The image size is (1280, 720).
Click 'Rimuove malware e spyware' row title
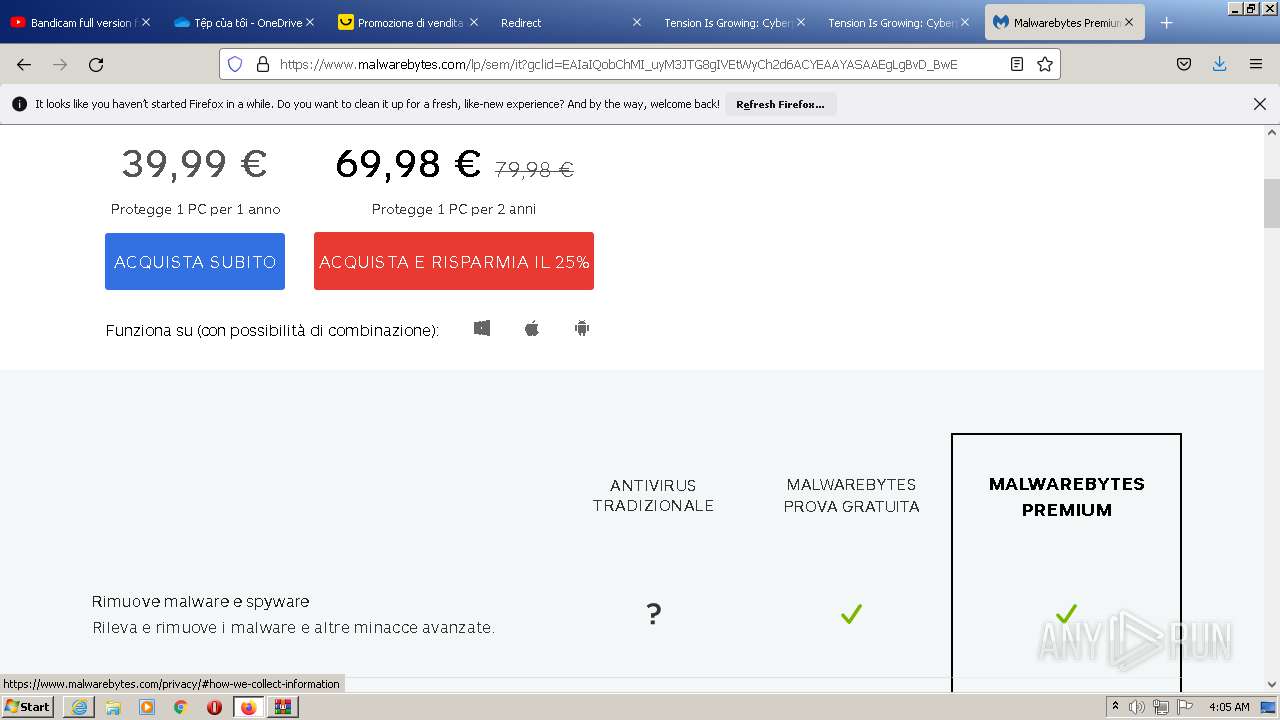point(200,601)
